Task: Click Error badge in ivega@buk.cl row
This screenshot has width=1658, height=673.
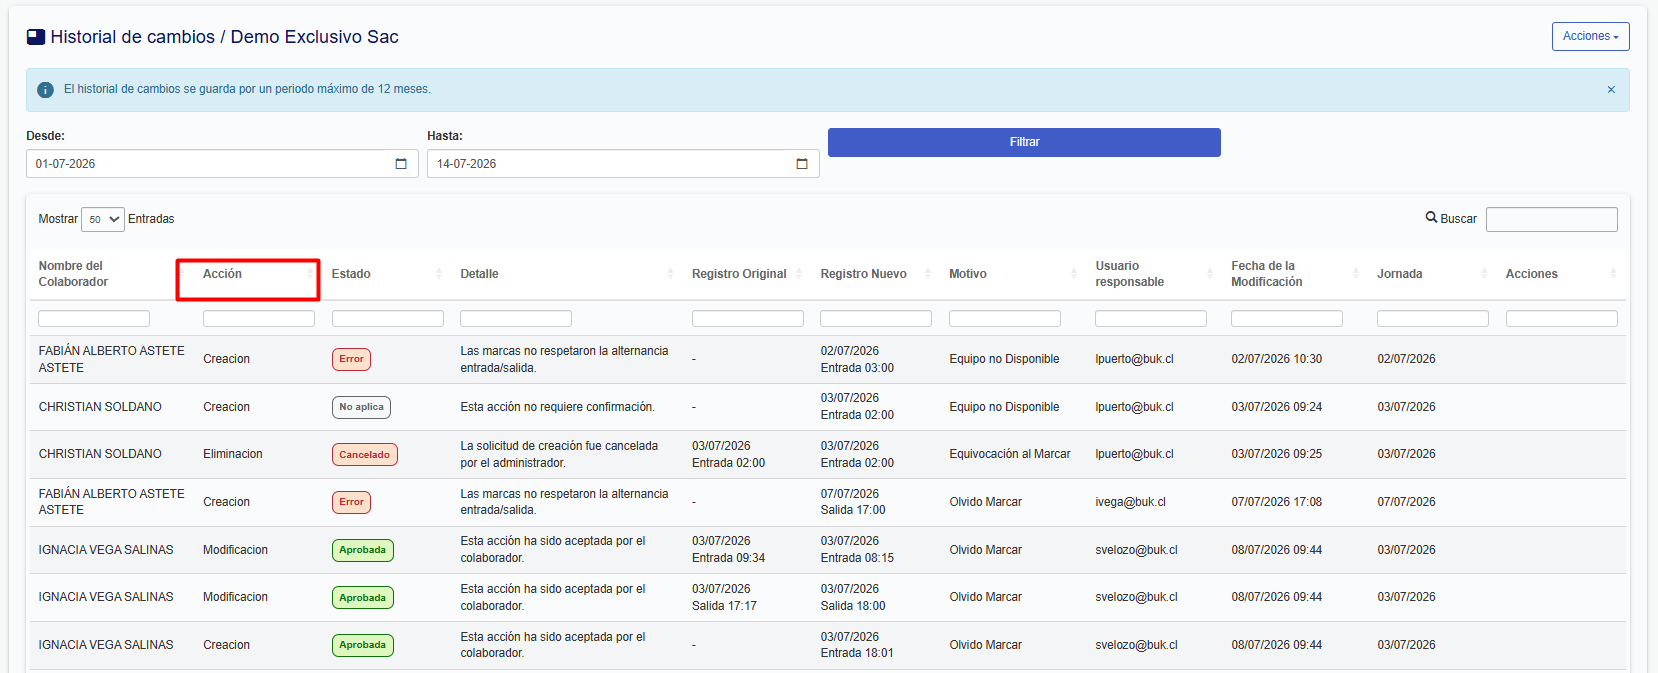Action: pos(351,502)
